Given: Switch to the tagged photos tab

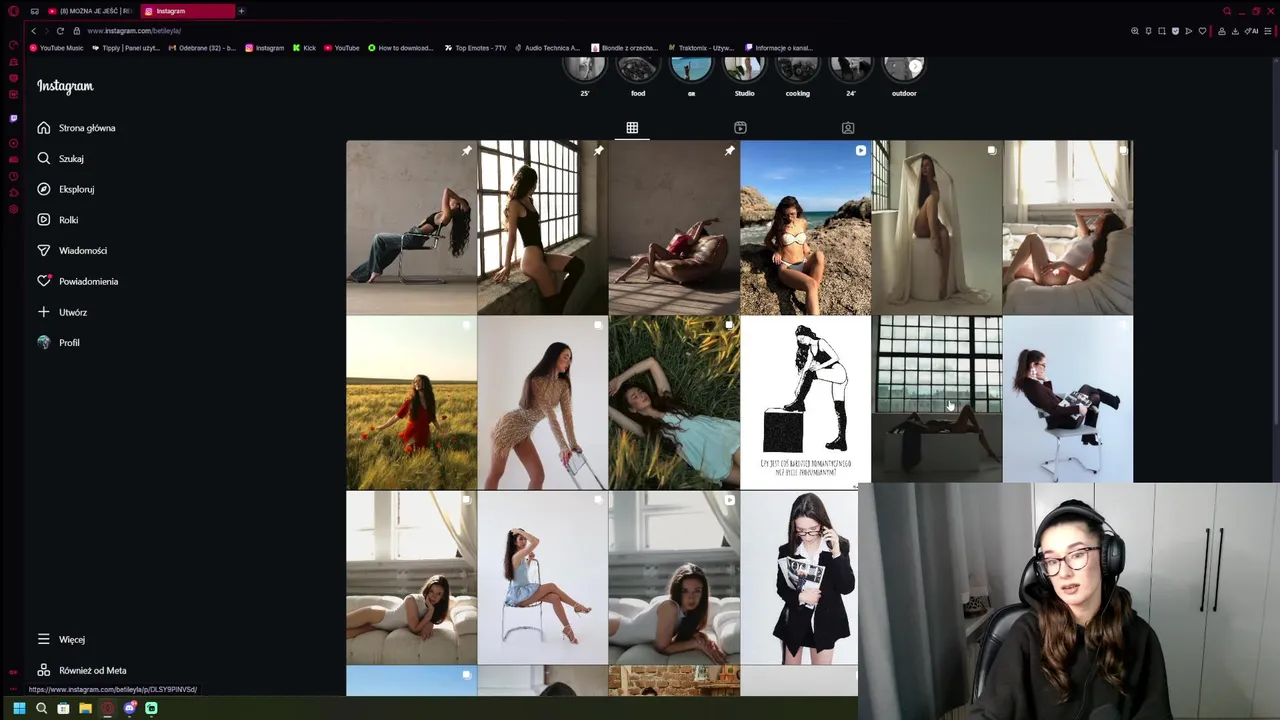Looking at the screenshot, I should coord(848,128).
